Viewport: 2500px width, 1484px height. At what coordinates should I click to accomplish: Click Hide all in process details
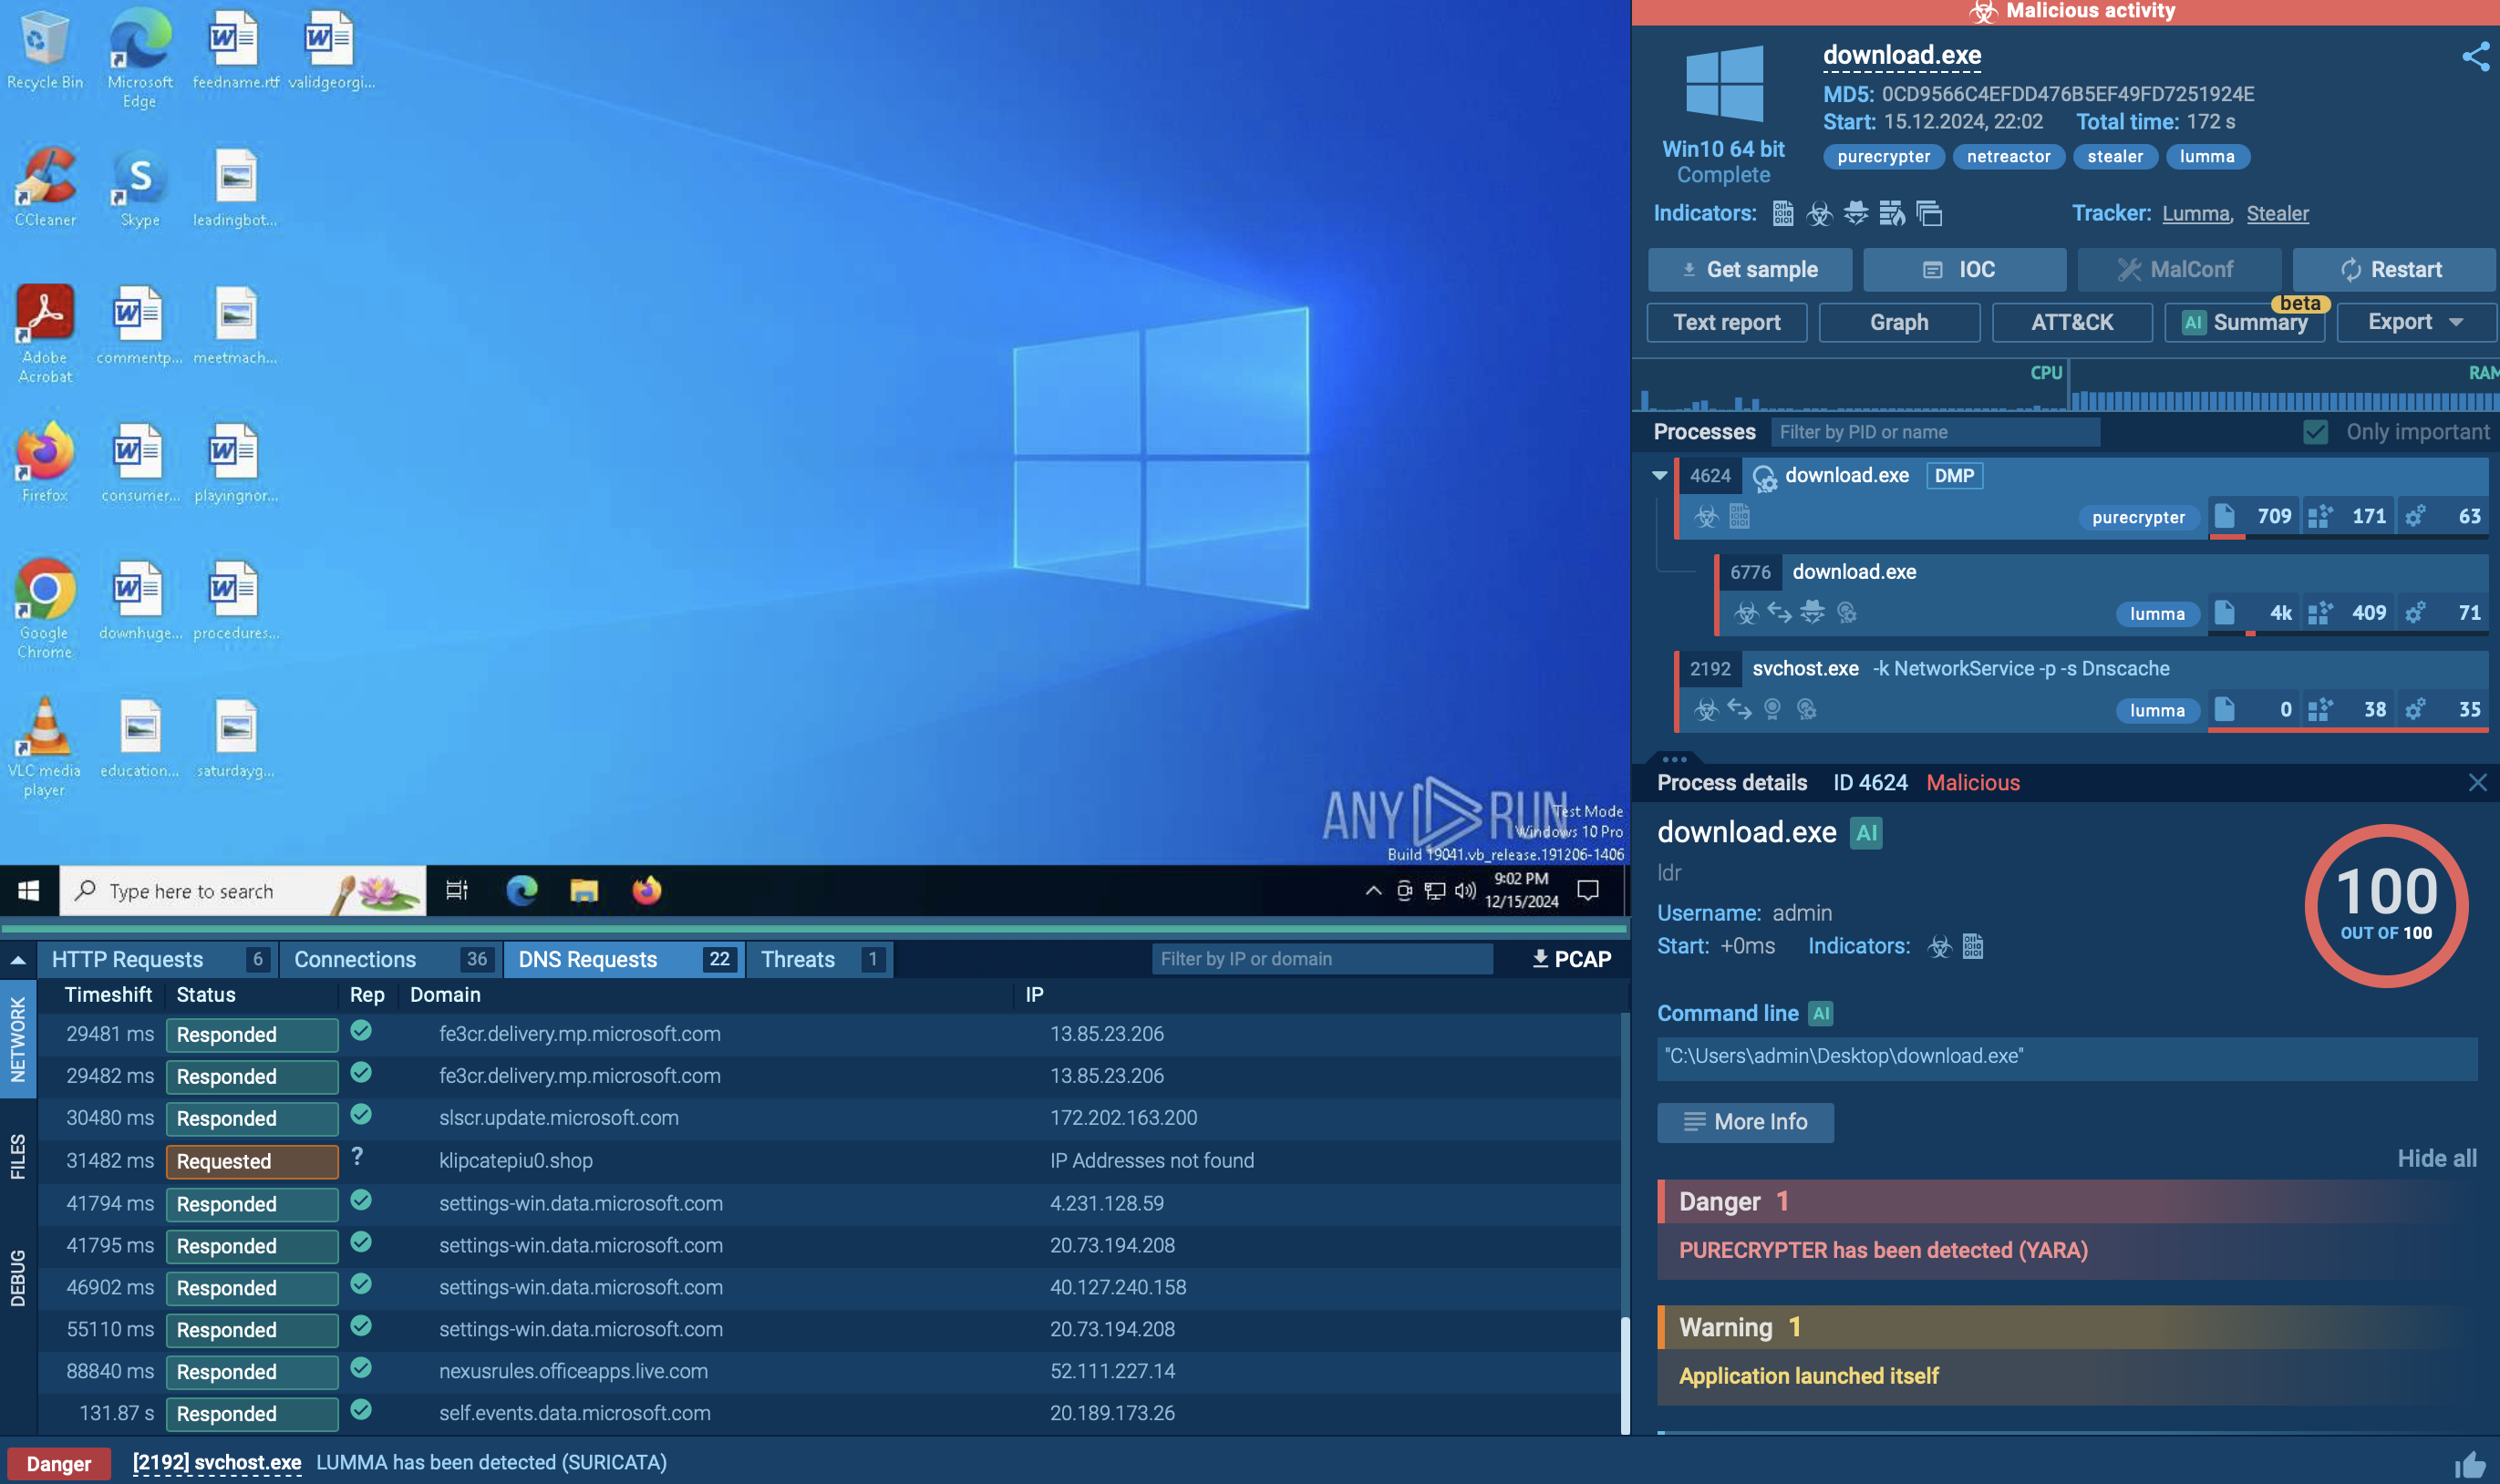[x=2436, y=1158]
